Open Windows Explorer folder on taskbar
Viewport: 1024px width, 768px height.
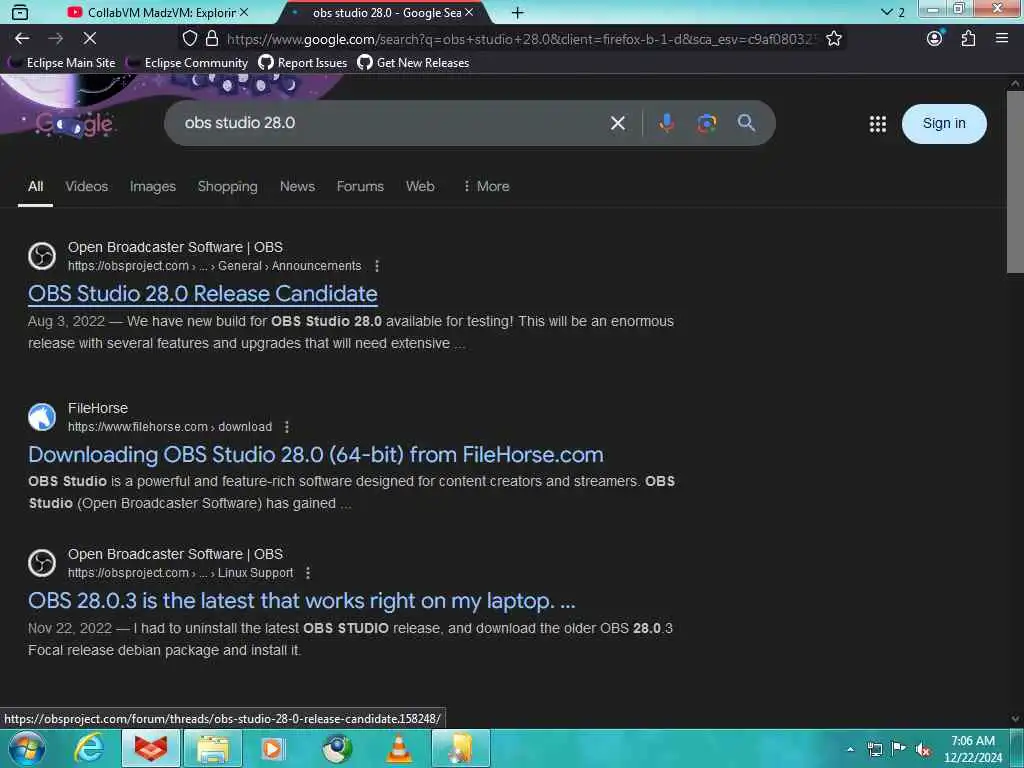213,748
